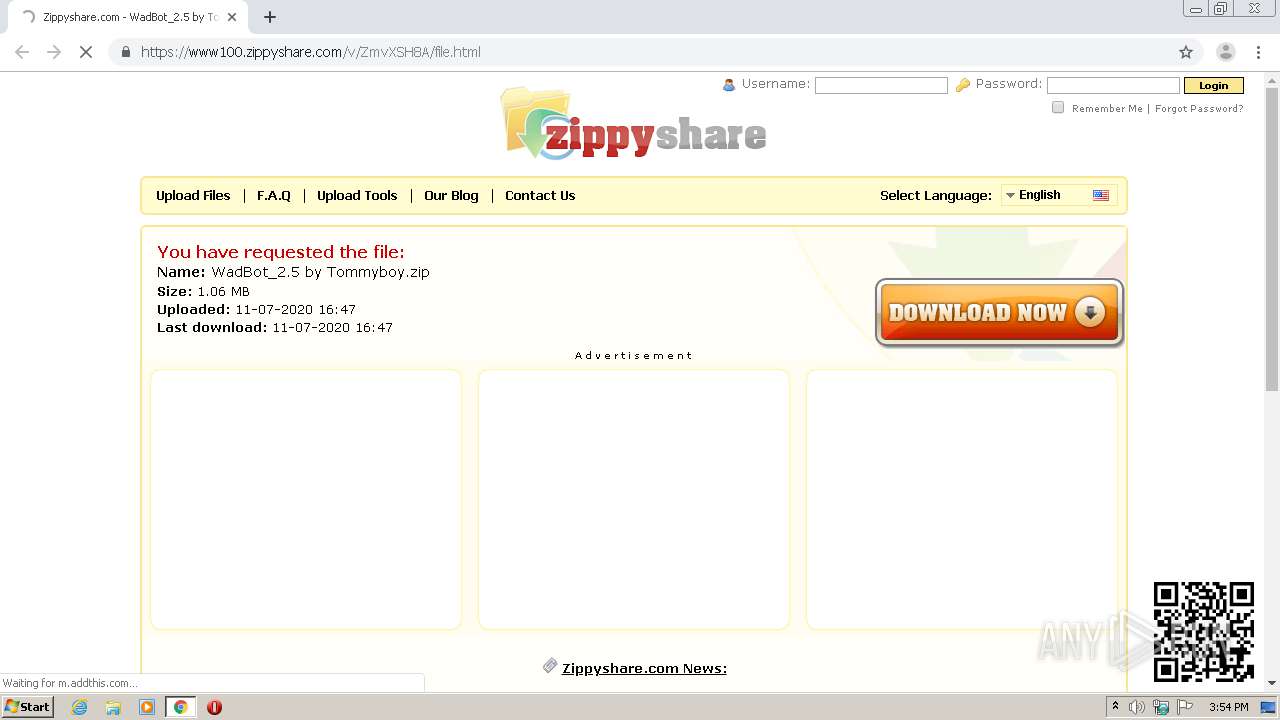The image size is (1280, 720).
Task: Click the key icon beside Password
Action: point(963,85)
